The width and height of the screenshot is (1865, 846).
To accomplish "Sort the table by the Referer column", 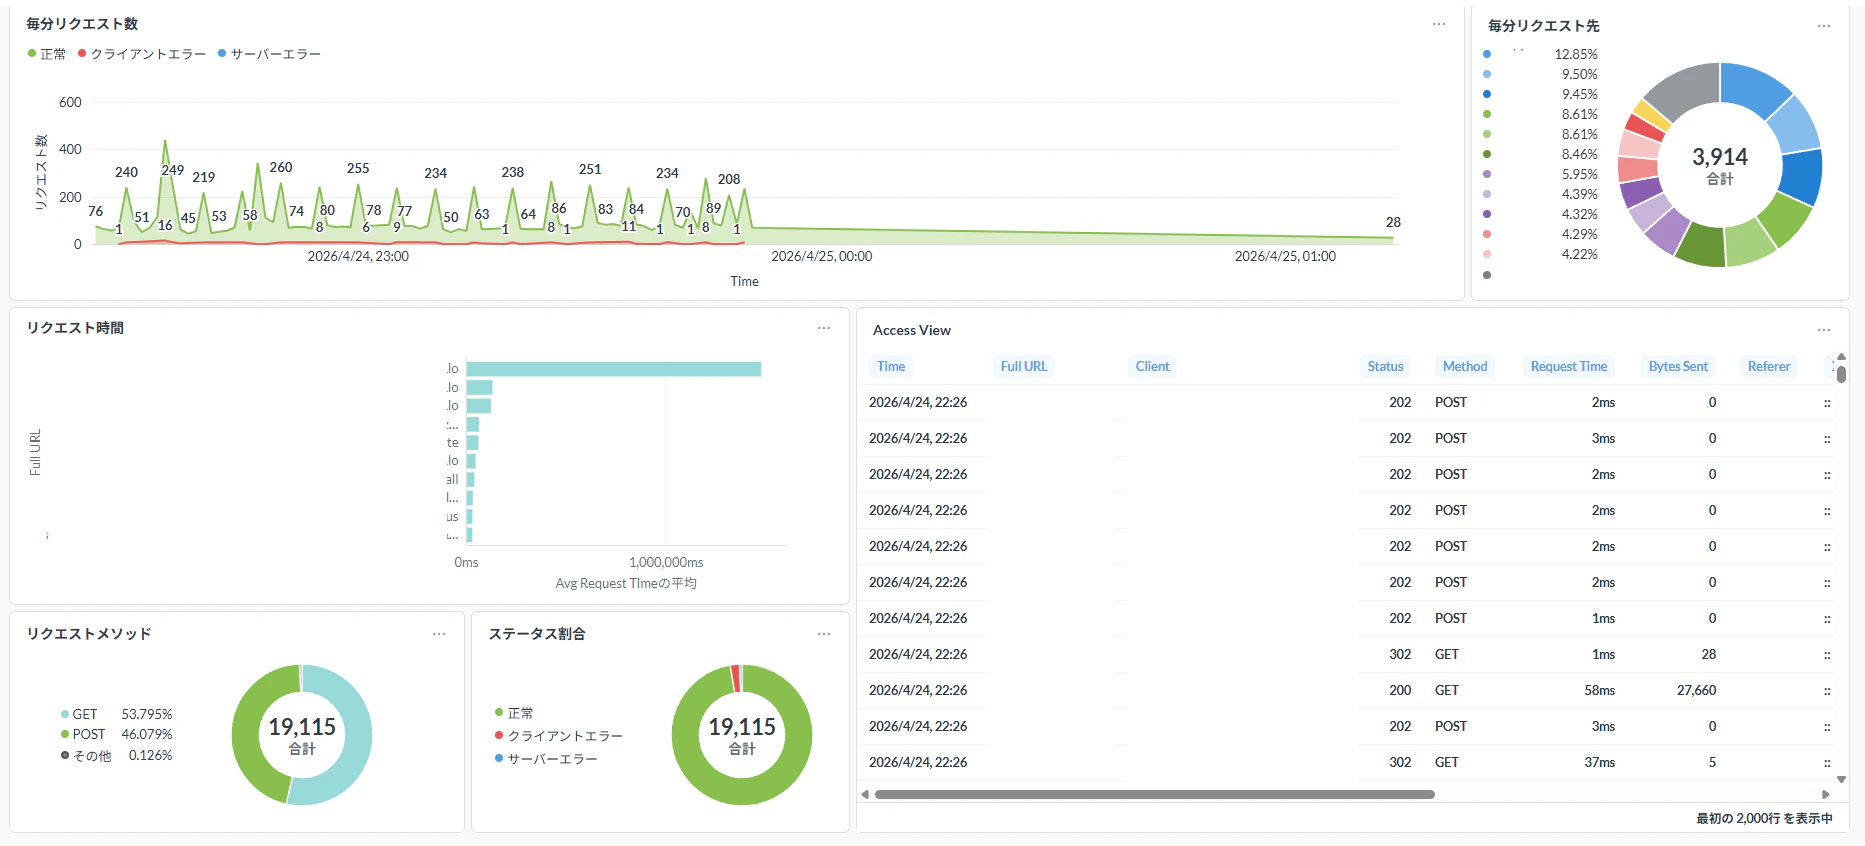I will click(1769, 366).
